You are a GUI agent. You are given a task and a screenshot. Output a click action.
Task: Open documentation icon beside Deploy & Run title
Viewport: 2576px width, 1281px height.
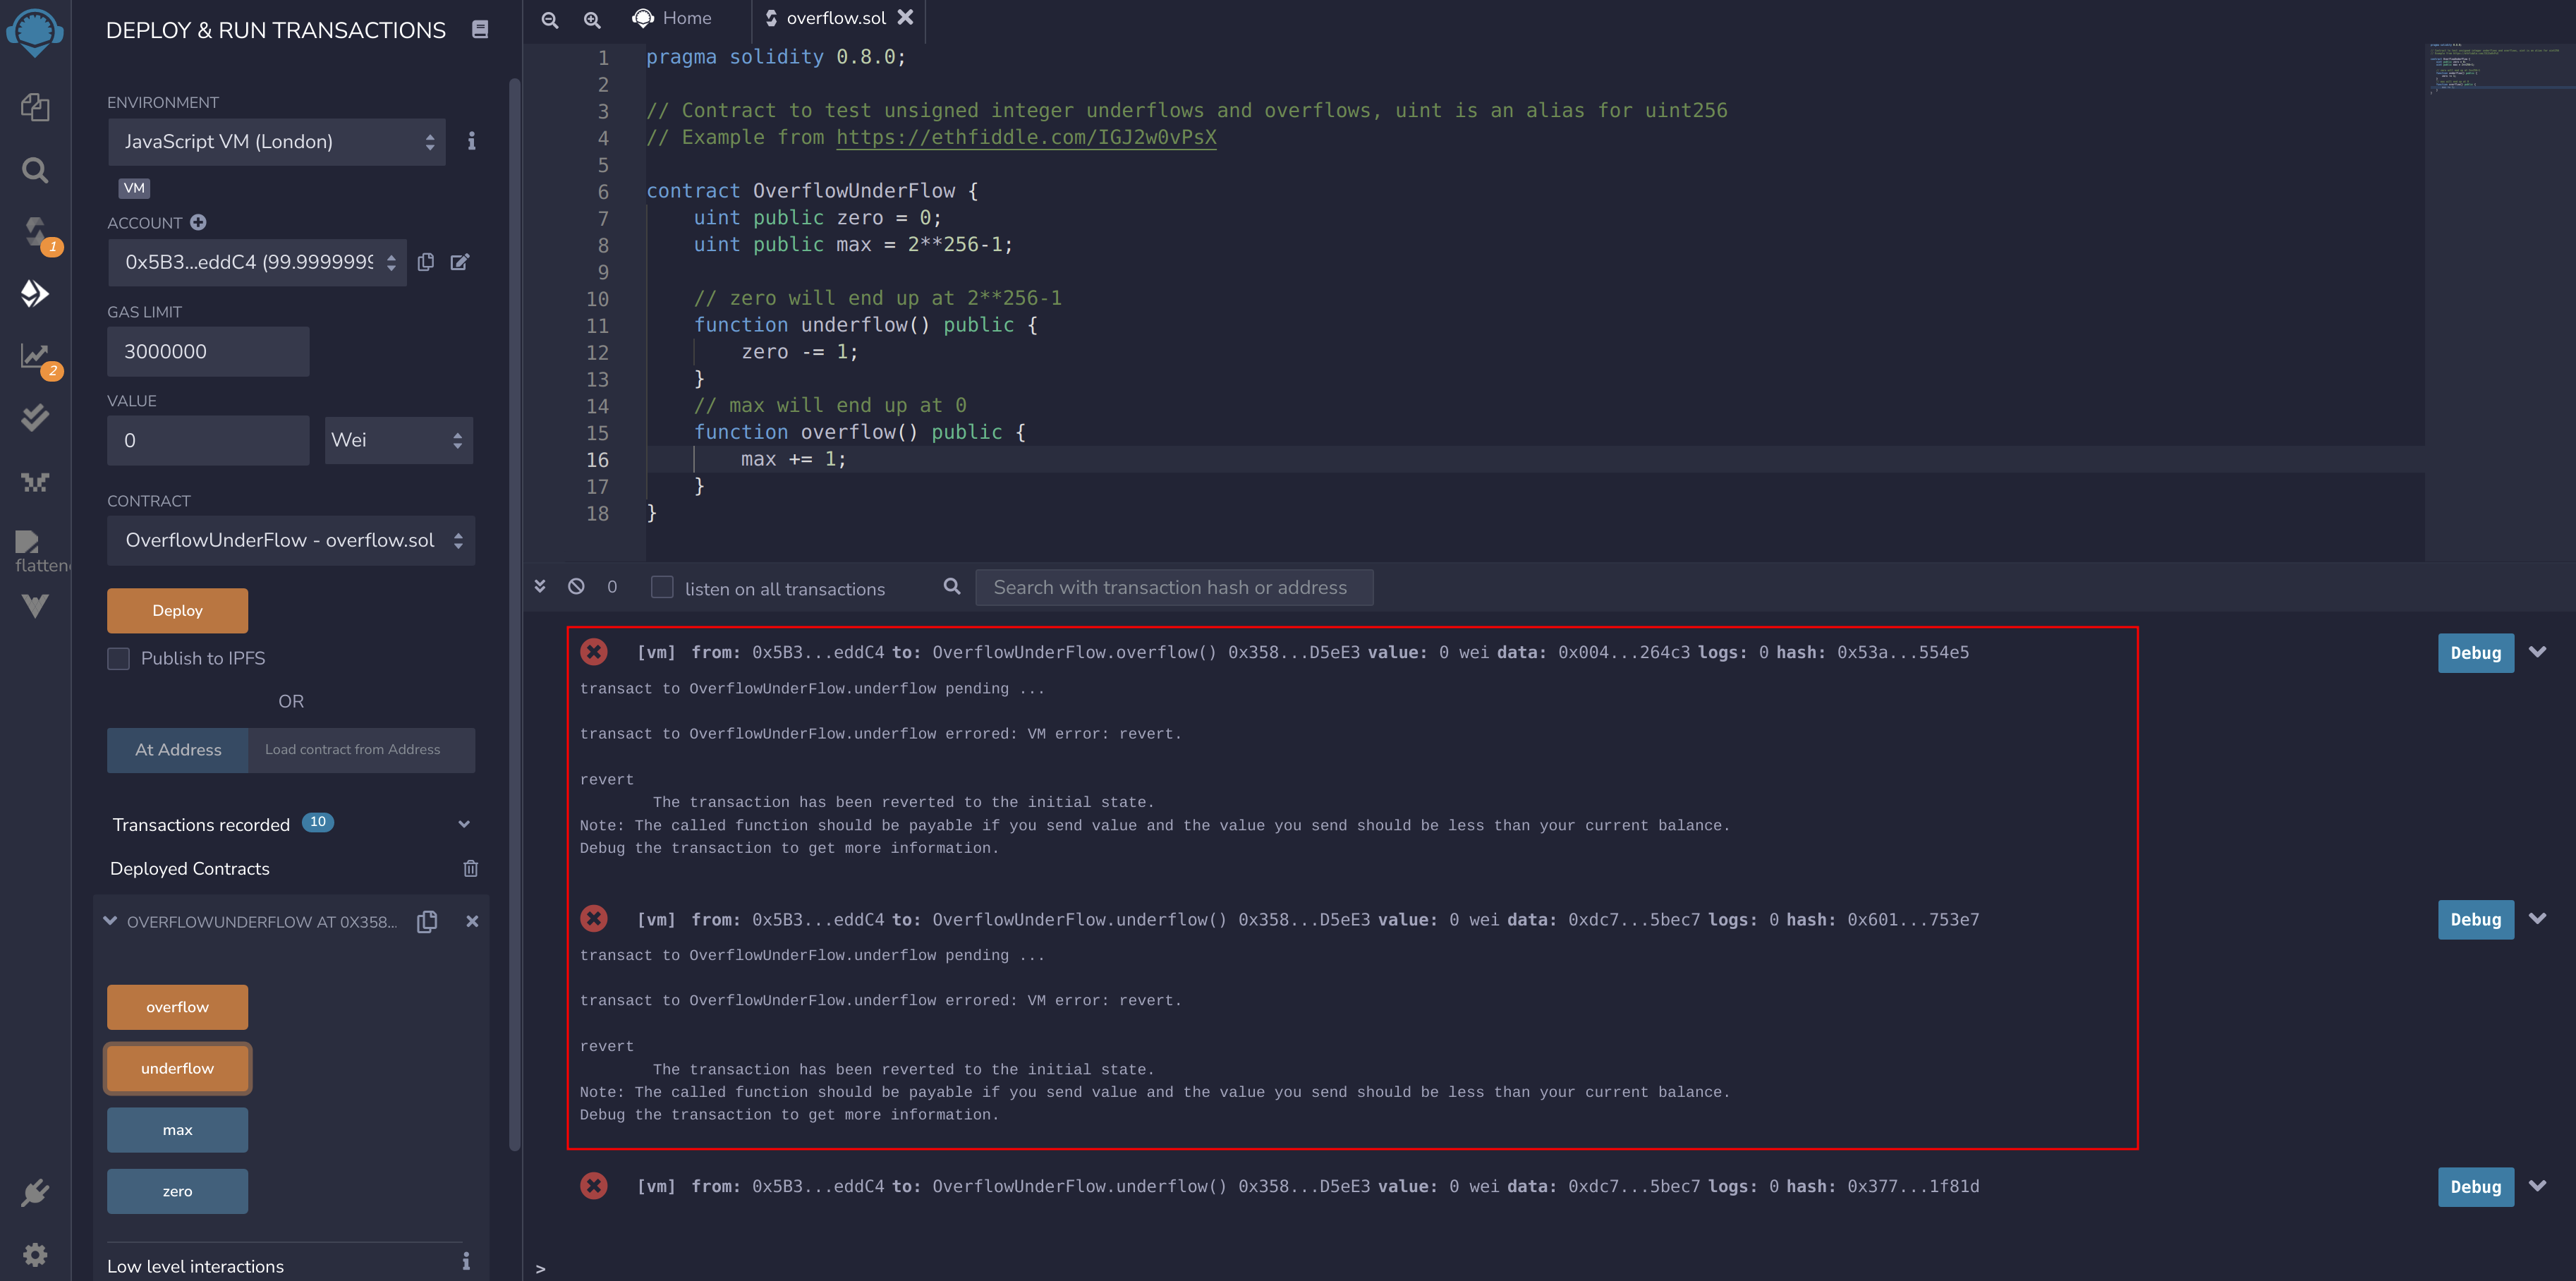pyautogui.click(x=480, y=30)
